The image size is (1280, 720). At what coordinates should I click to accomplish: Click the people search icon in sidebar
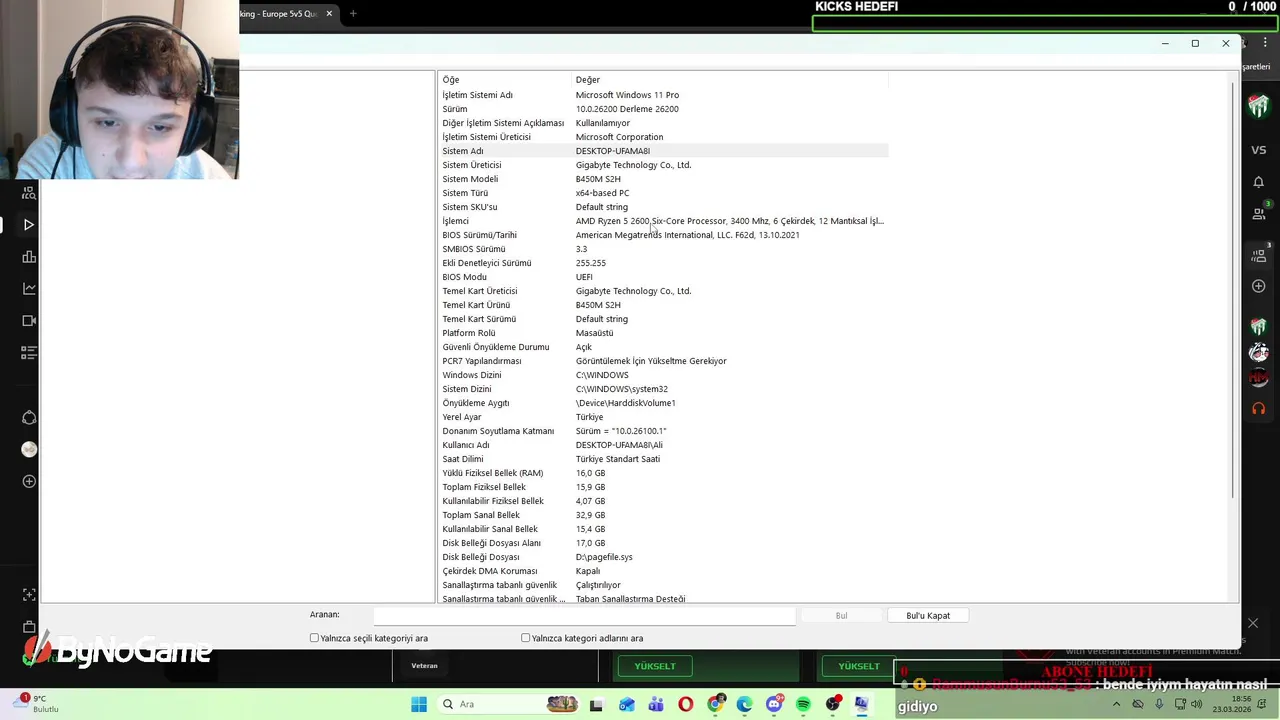point(29,192)
